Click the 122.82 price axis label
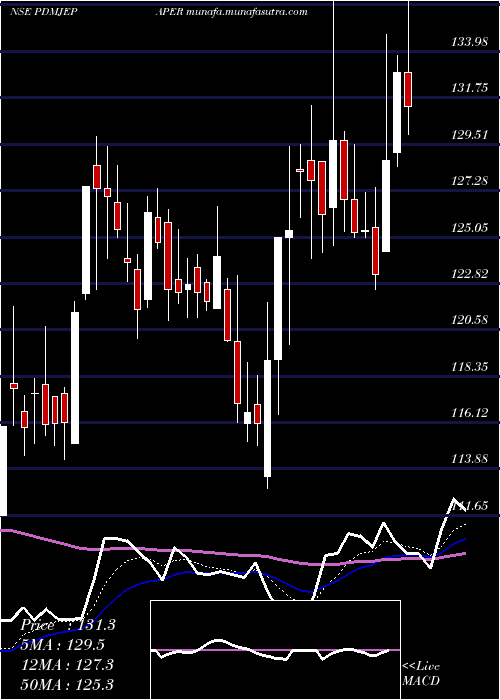 coord(470,274)
